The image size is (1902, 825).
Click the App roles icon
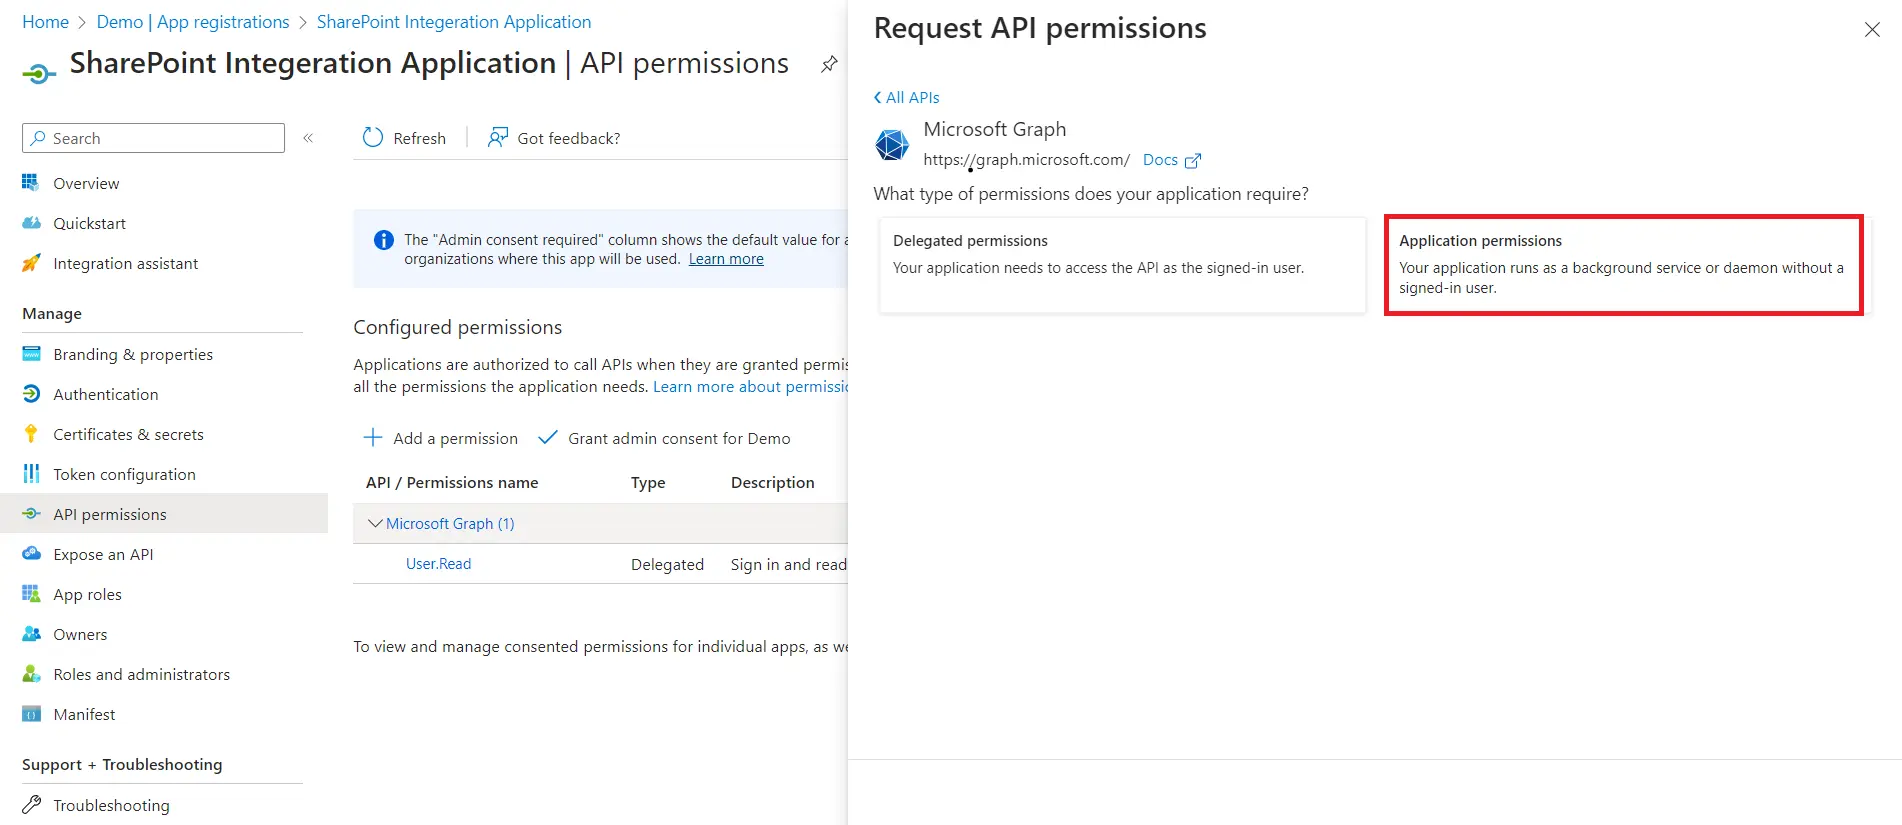(x=31, y=594)
